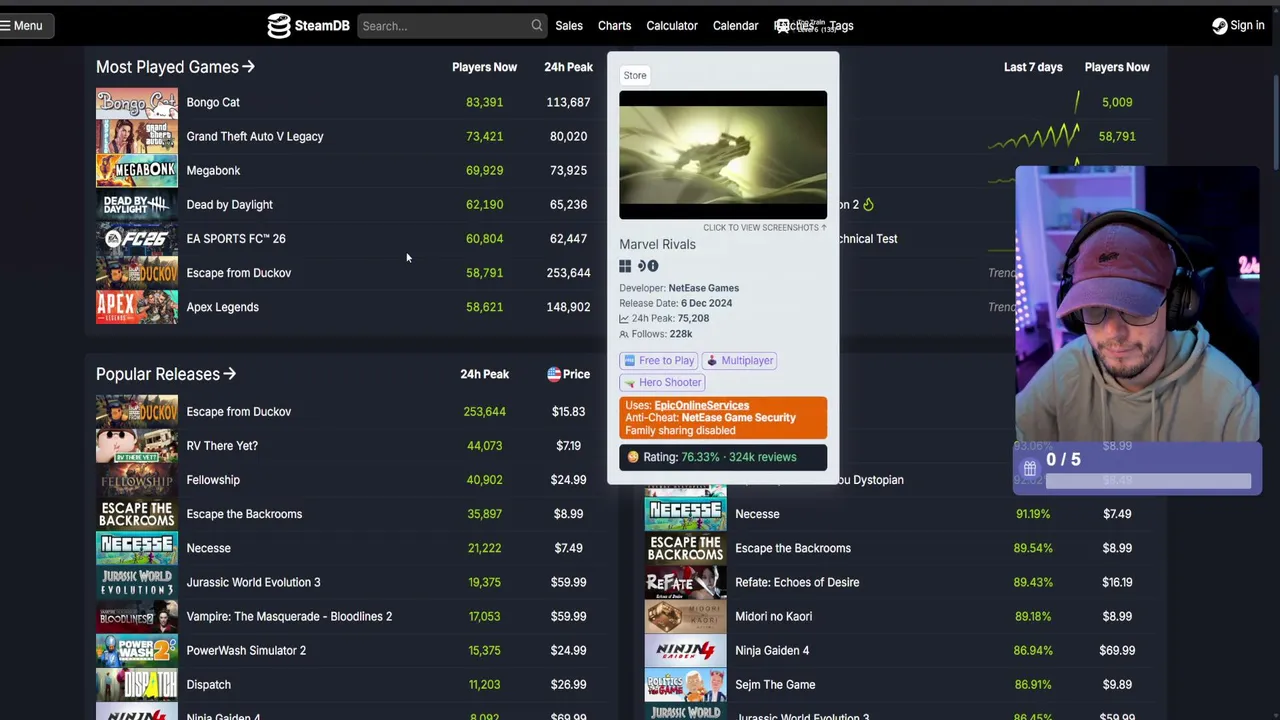Click the Windows platform icon in Marvel Rivals card

tap(625, 266)
